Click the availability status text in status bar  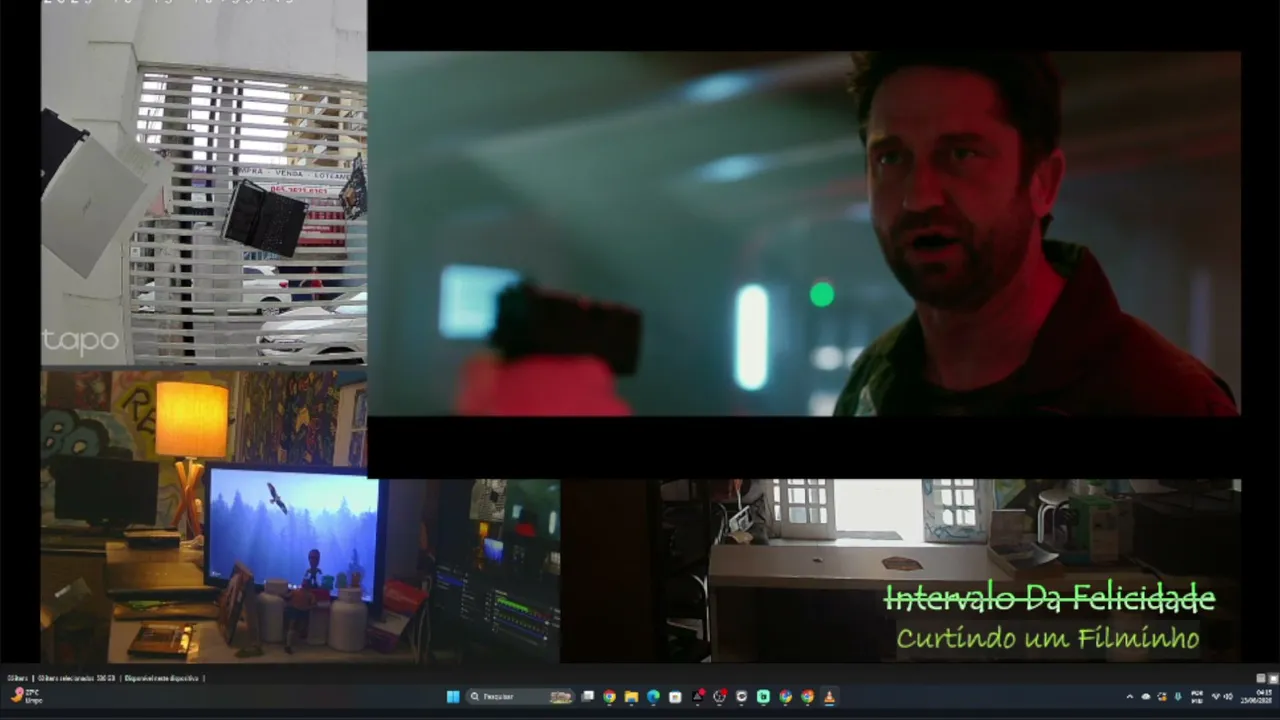(163, 678)
